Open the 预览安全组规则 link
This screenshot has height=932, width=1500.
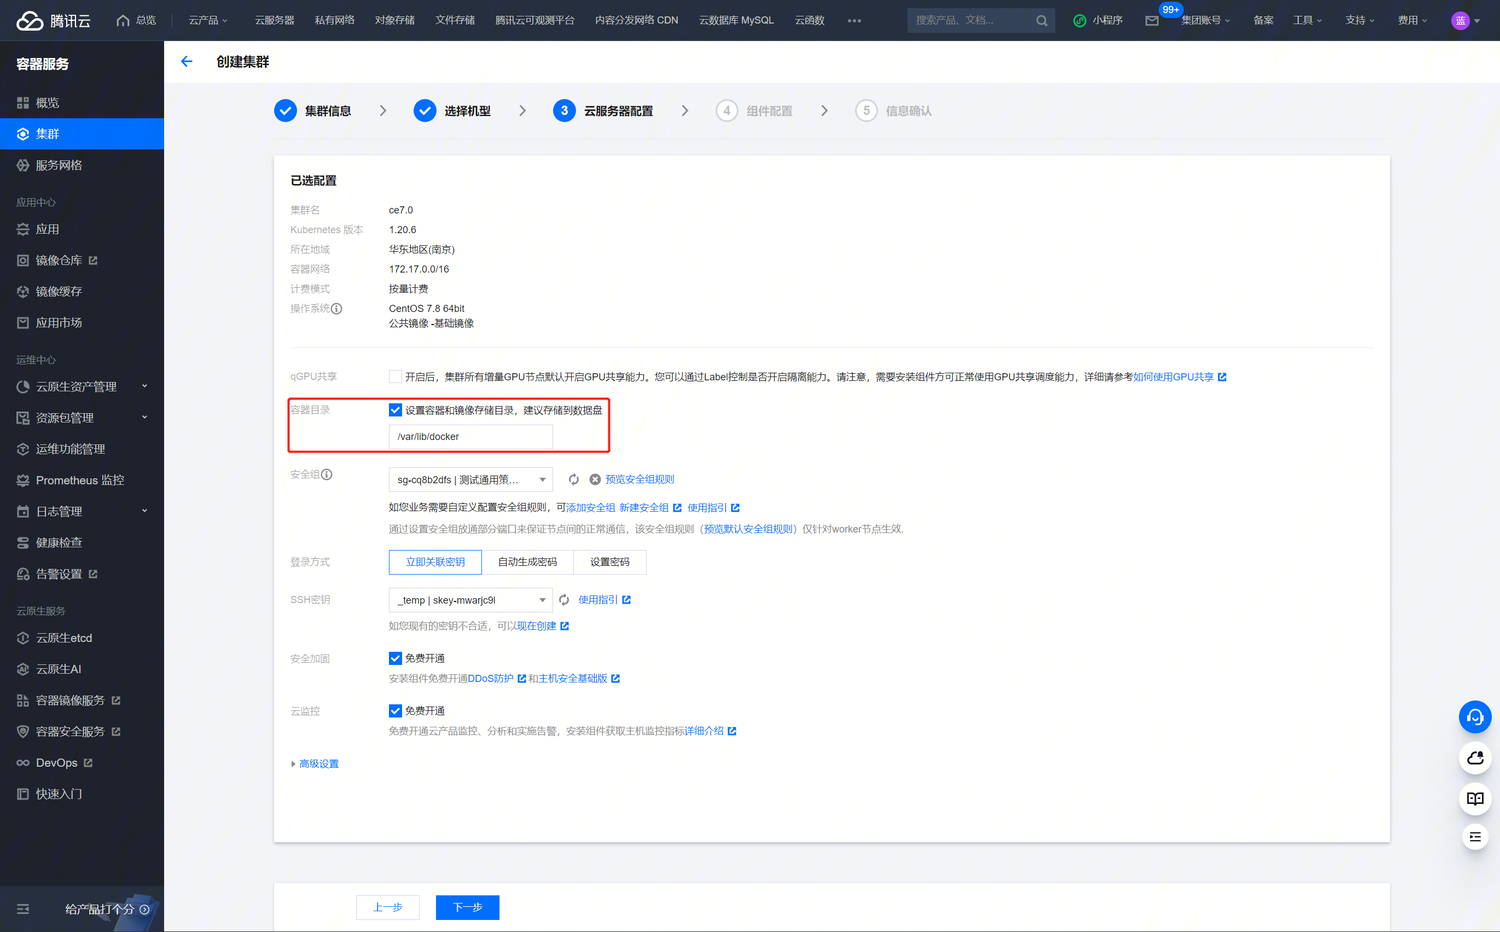coord(639,480)
